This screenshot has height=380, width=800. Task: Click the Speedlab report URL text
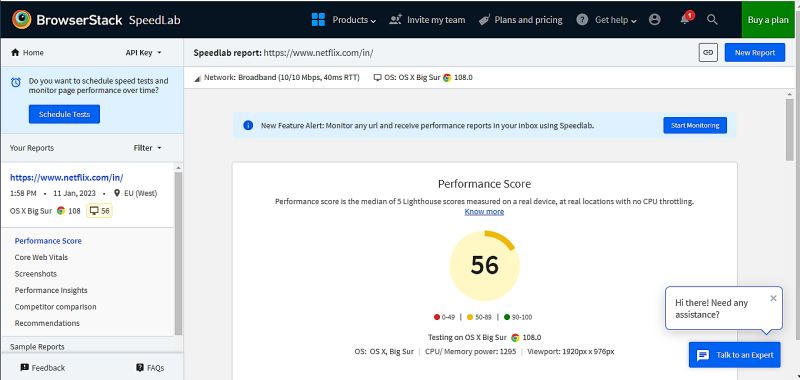[319, 53]
